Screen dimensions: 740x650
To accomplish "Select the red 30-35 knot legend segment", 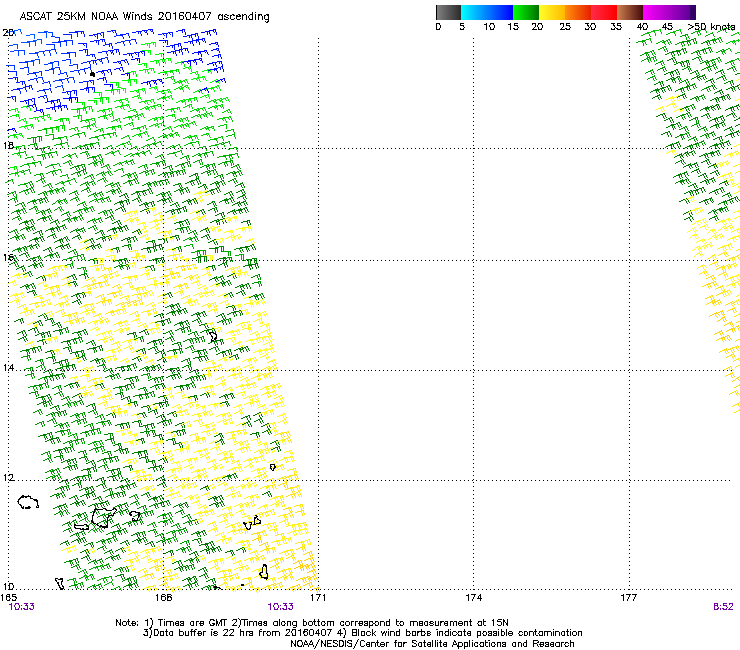I will pyautogui.click(x=604, y=12).
